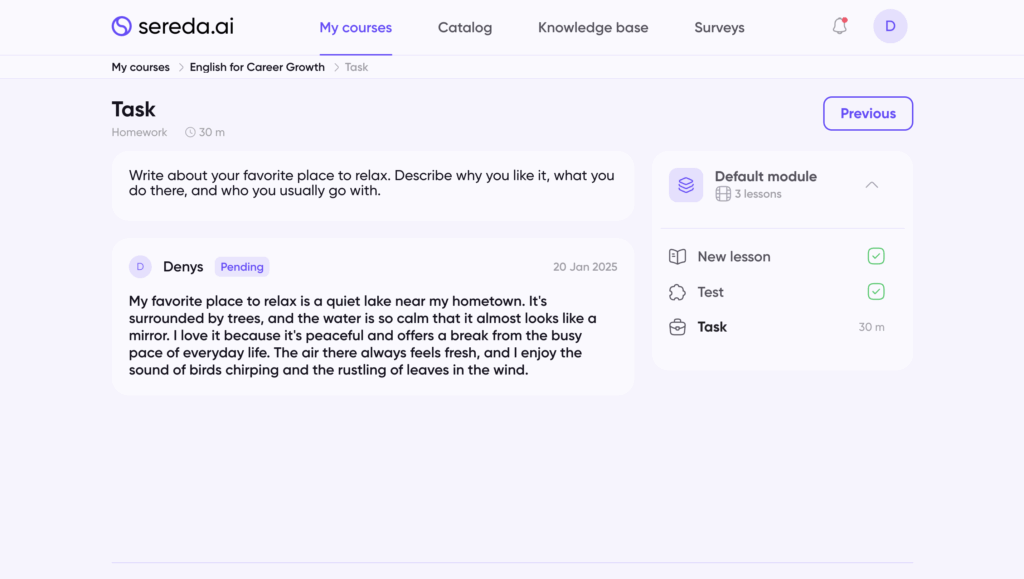Open the Catalog tab

[465, 28]
